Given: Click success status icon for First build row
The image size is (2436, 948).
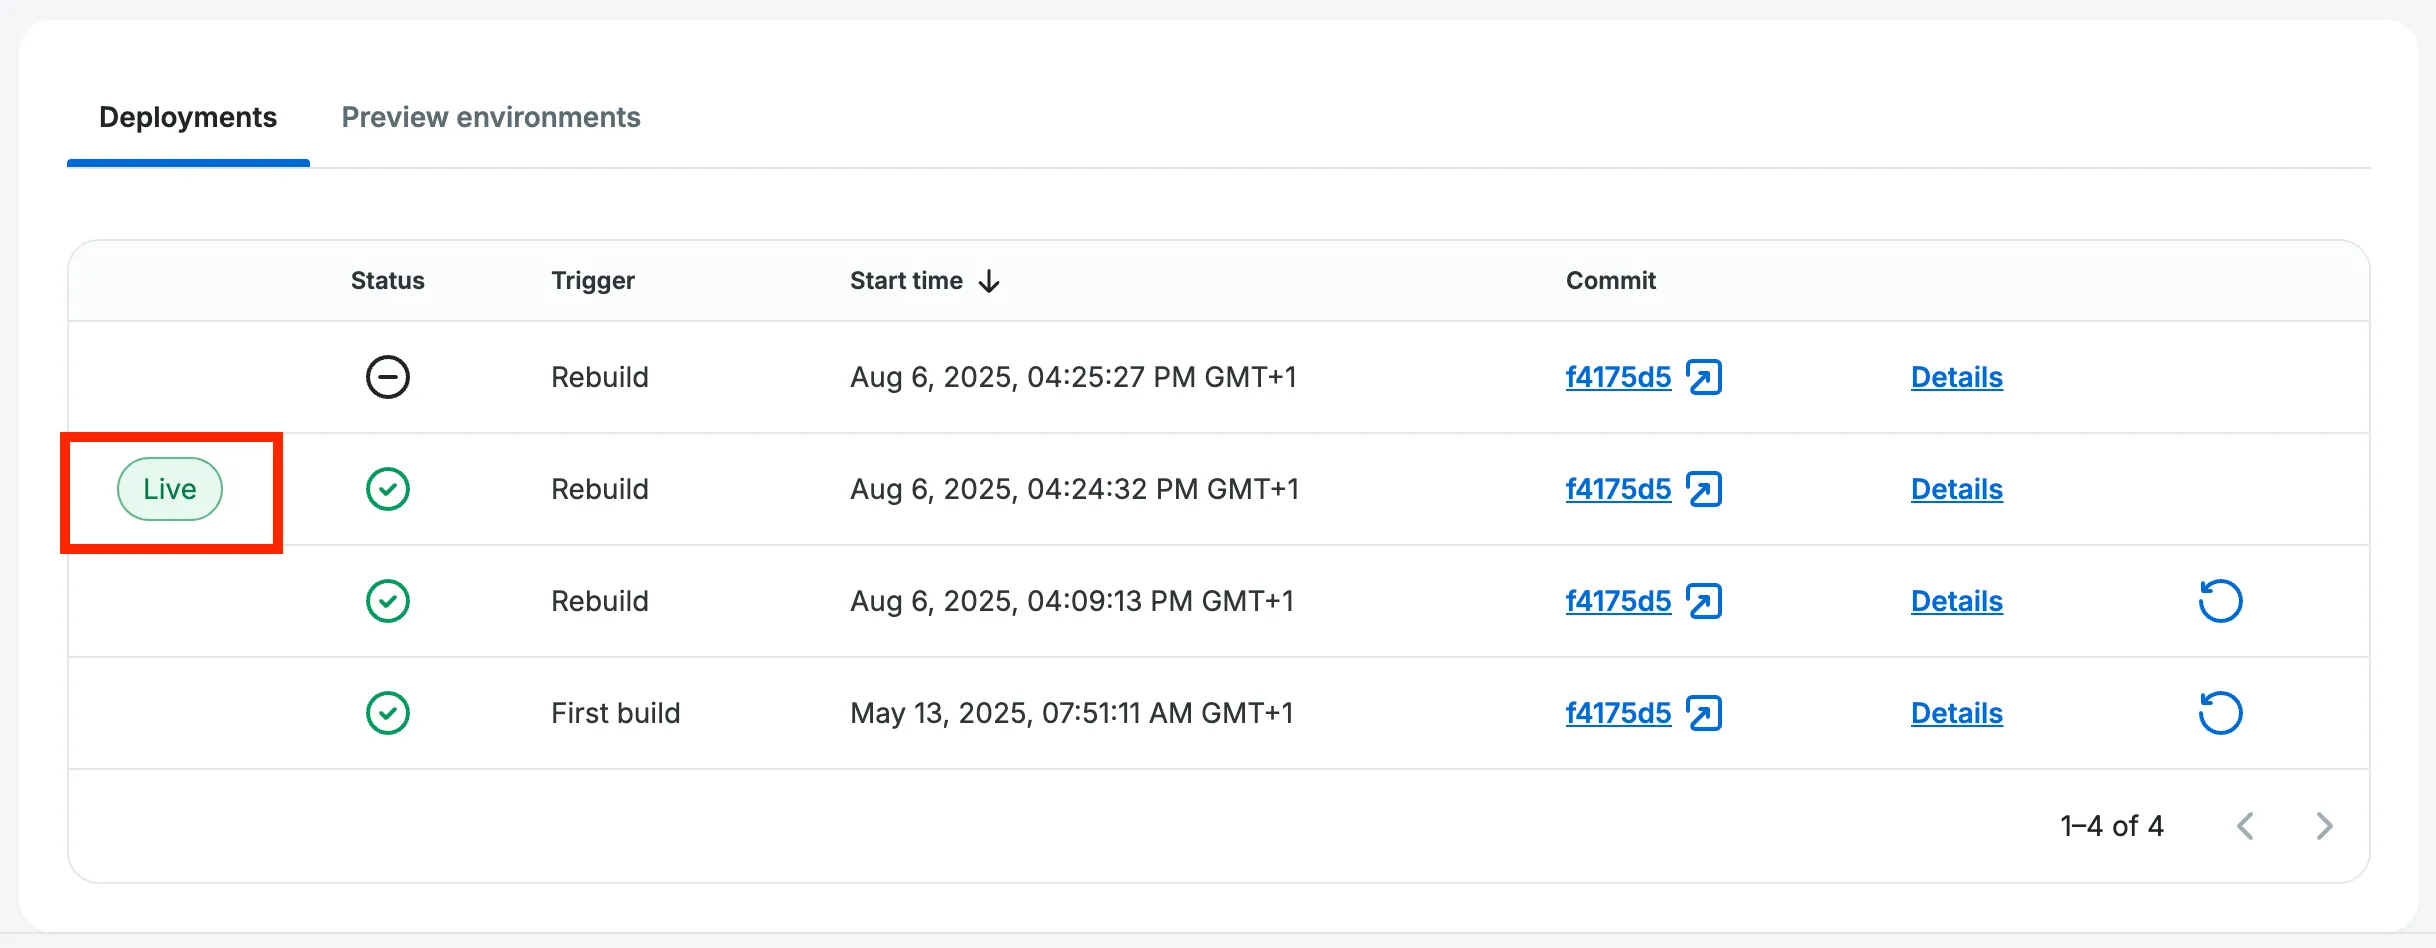Looking at the screenshot, I should pyautogui.click(x=387, y=713).
